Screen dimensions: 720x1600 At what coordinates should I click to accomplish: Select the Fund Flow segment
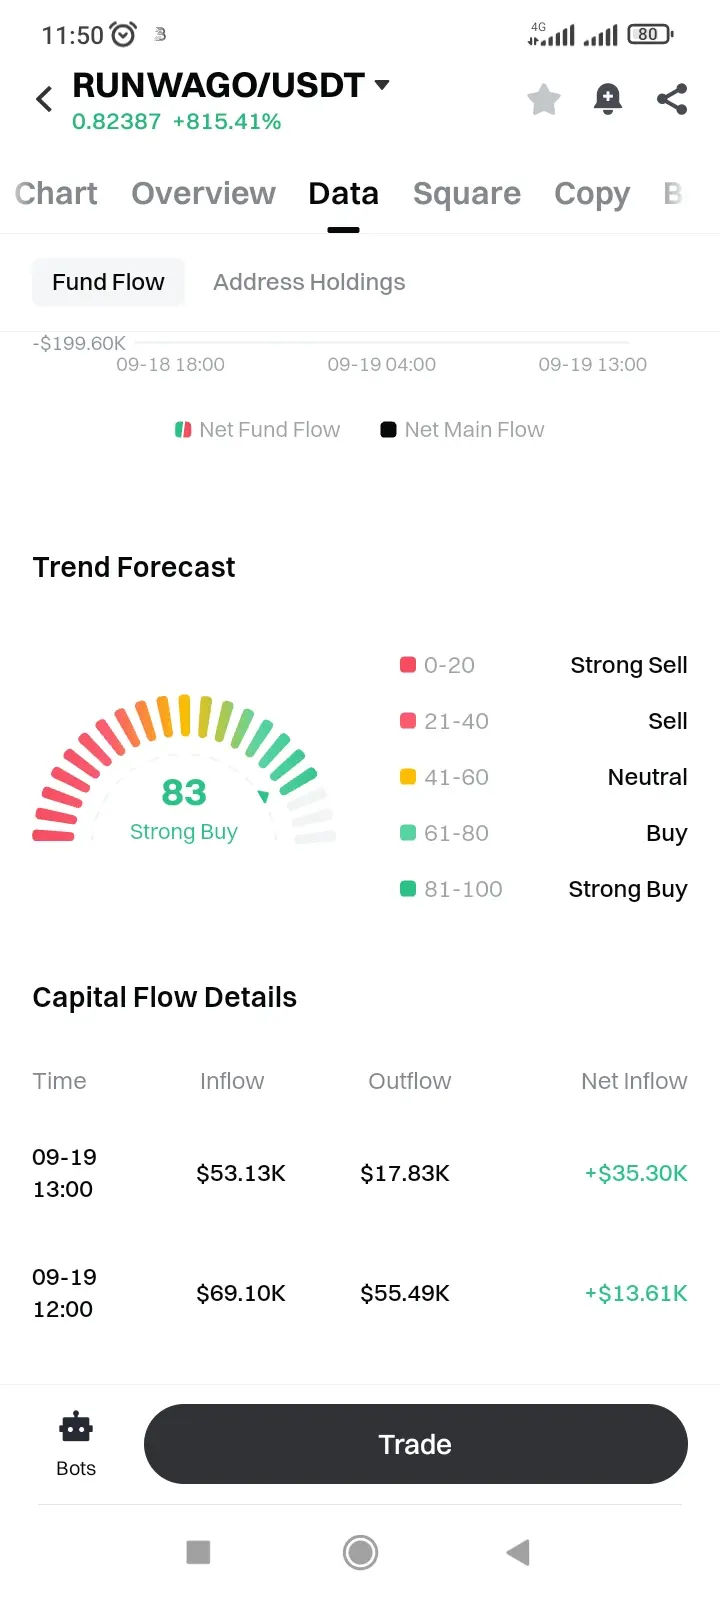click(108, 282)
